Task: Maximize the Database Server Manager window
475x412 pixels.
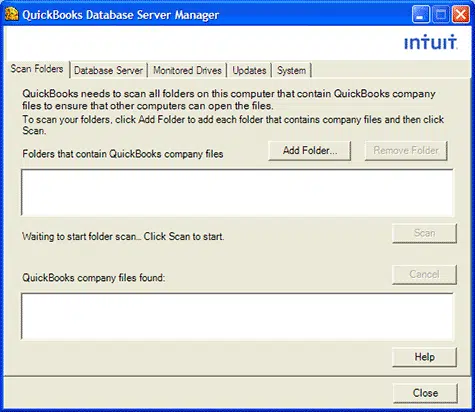Action: point(441,14)
